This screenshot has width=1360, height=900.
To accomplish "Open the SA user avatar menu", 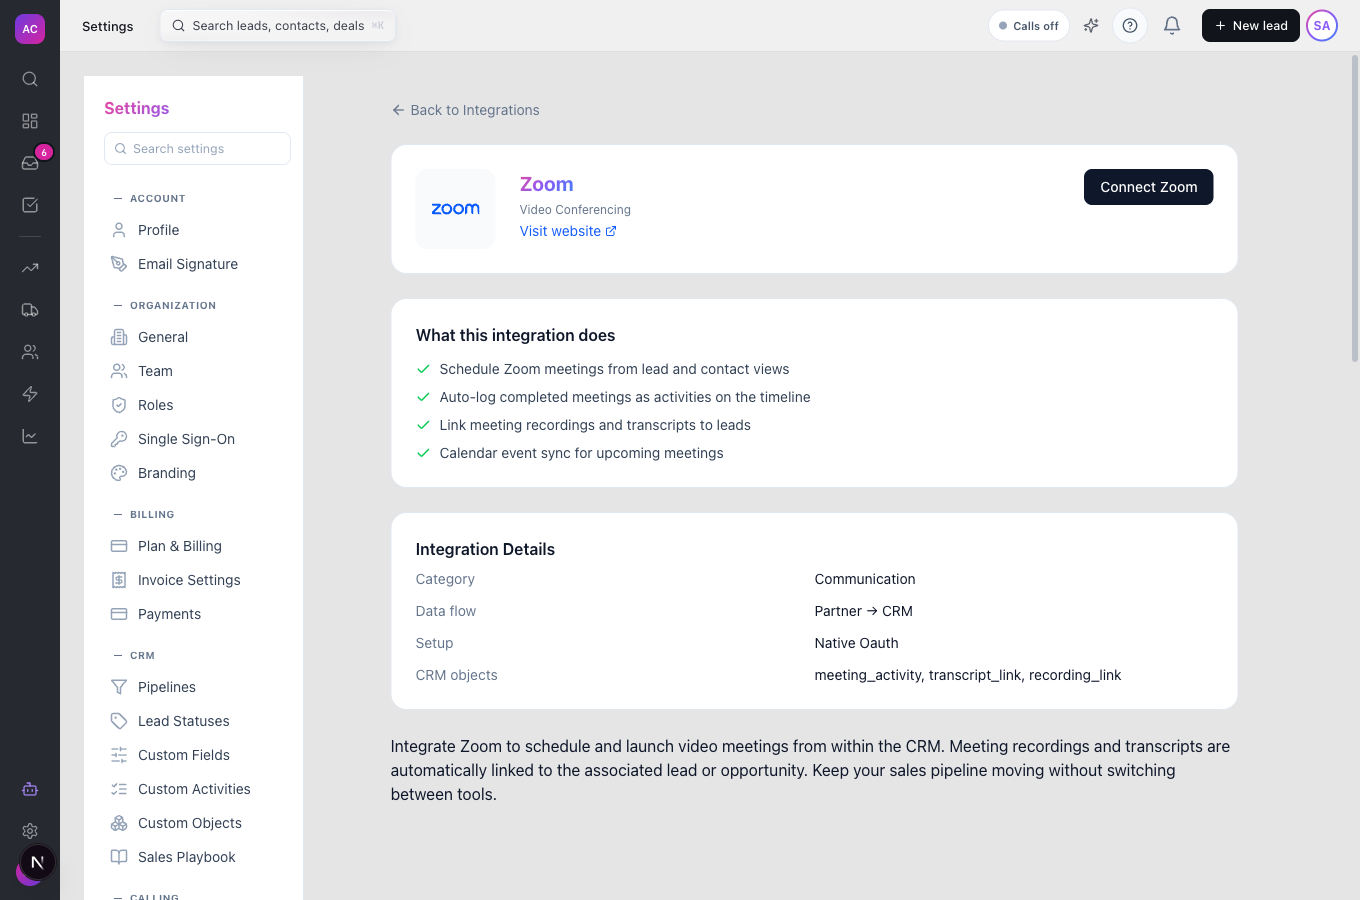I will pyautogui.click(x=1322, y=26).
